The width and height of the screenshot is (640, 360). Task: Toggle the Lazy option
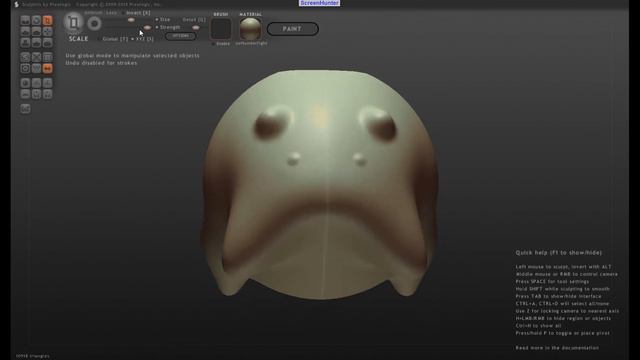tap(111, 13)
